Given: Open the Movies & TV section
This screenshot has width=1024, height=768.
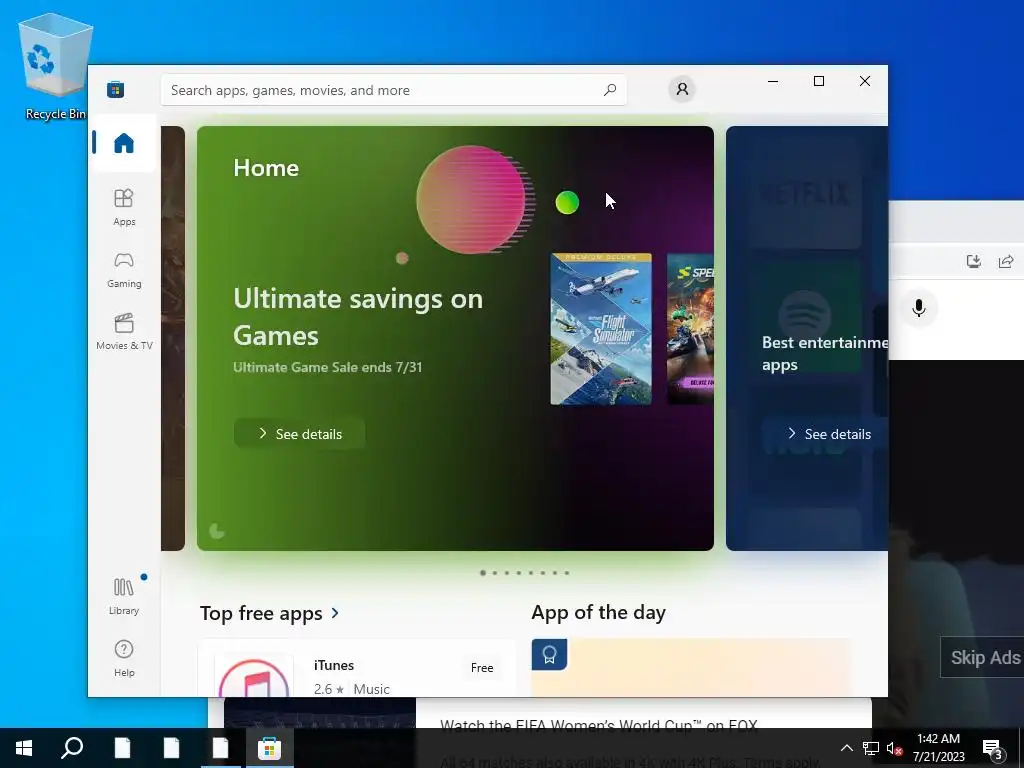Looking at the screenshot, I should point(124,332).
